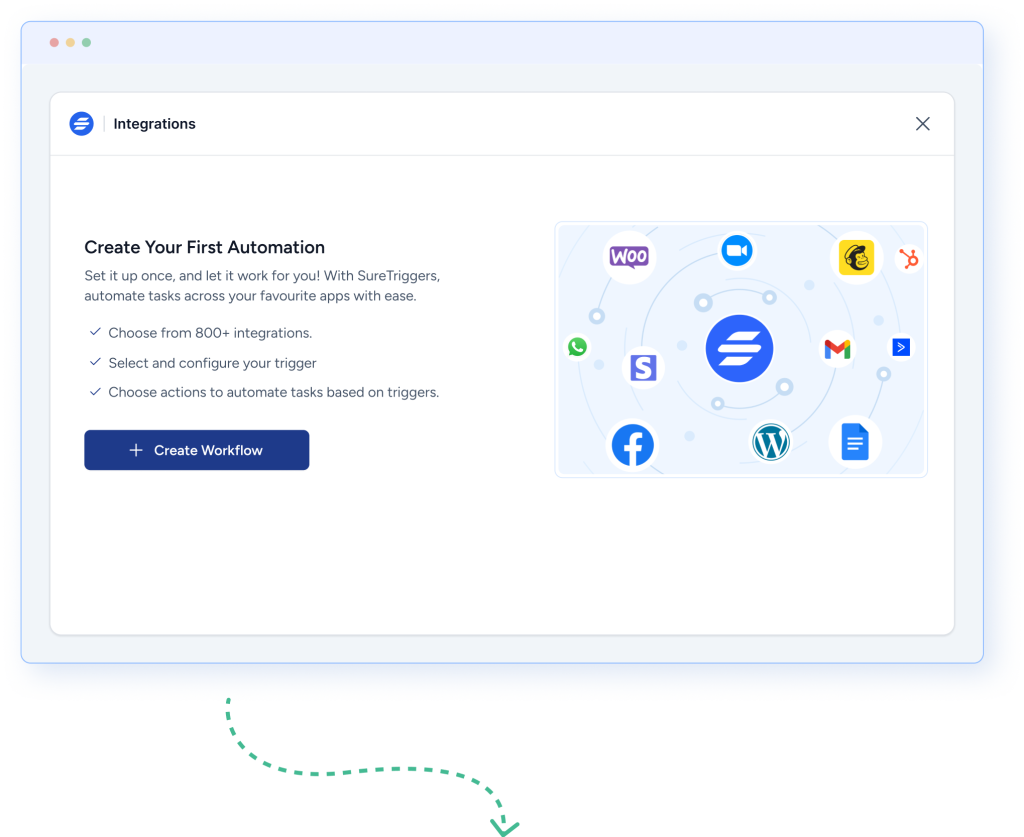This screenshot has width=1024, height=837.
Task: Close the Integrations panel
Action: [x=922, y=124]
